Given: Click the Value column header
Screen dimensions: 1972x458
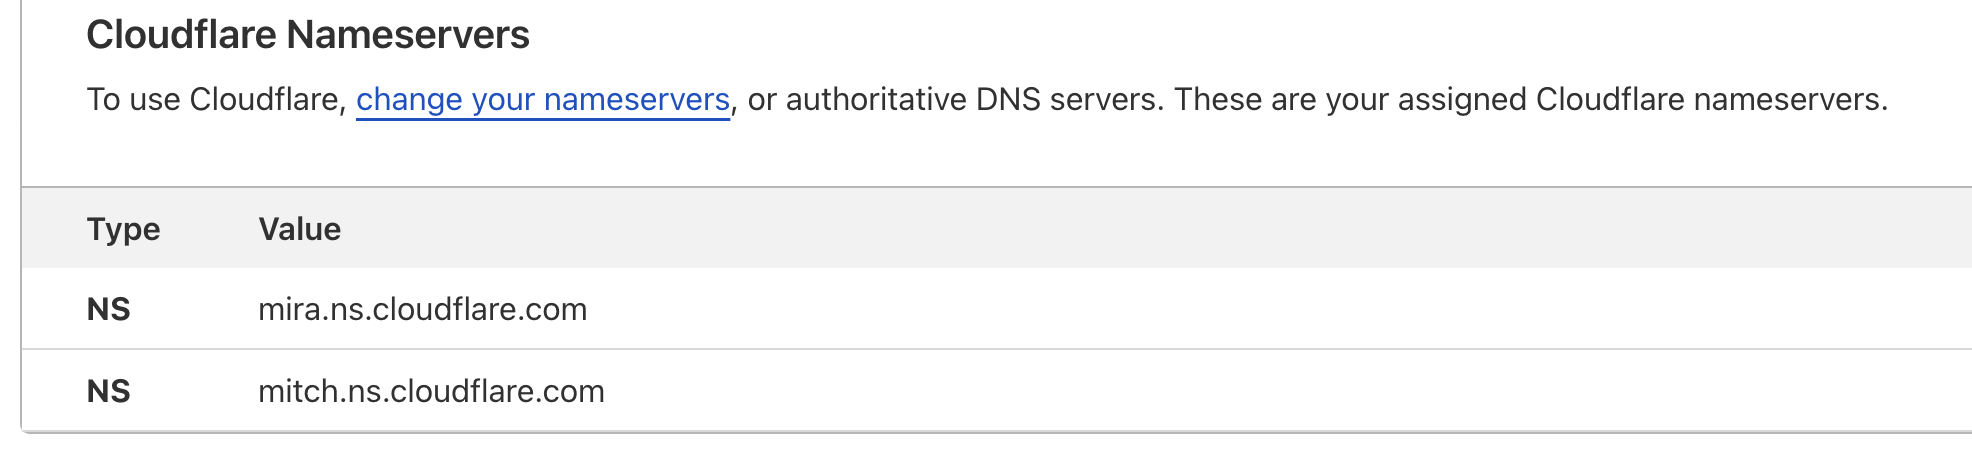Looking at the screenshot, I should [x=299, y=229].
